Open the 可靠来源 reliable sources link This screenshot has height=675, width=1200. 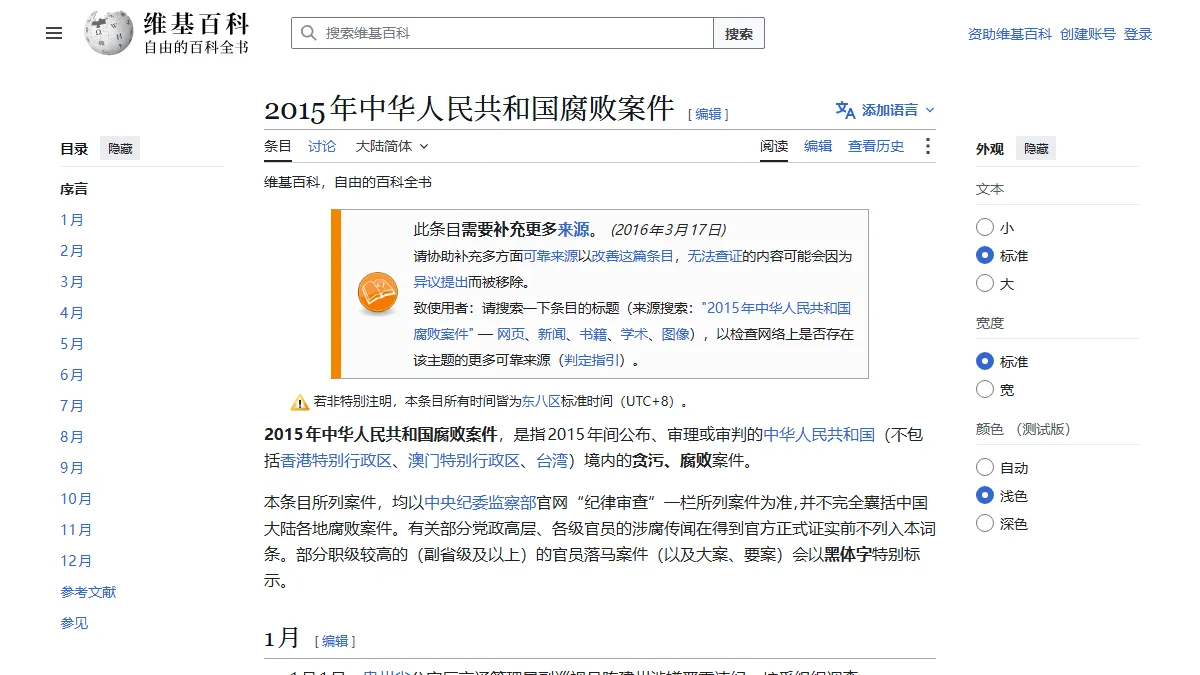551,256
